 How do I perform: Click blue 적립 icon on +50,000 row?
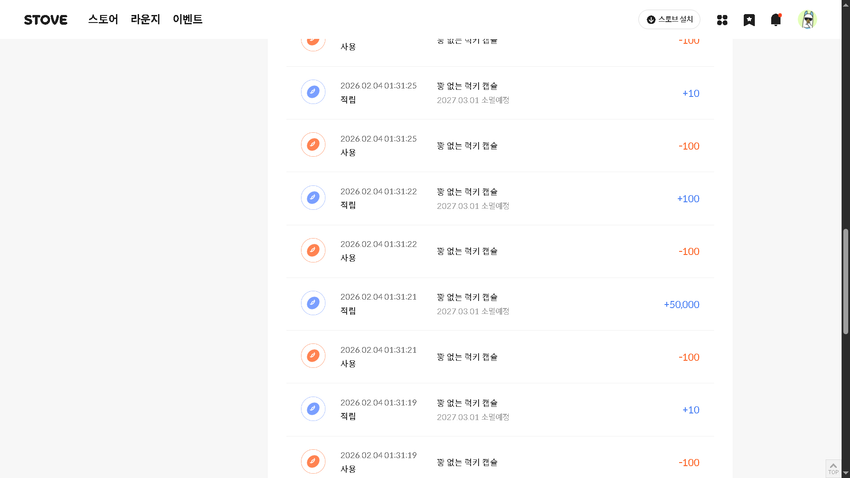tap(313, 303)
